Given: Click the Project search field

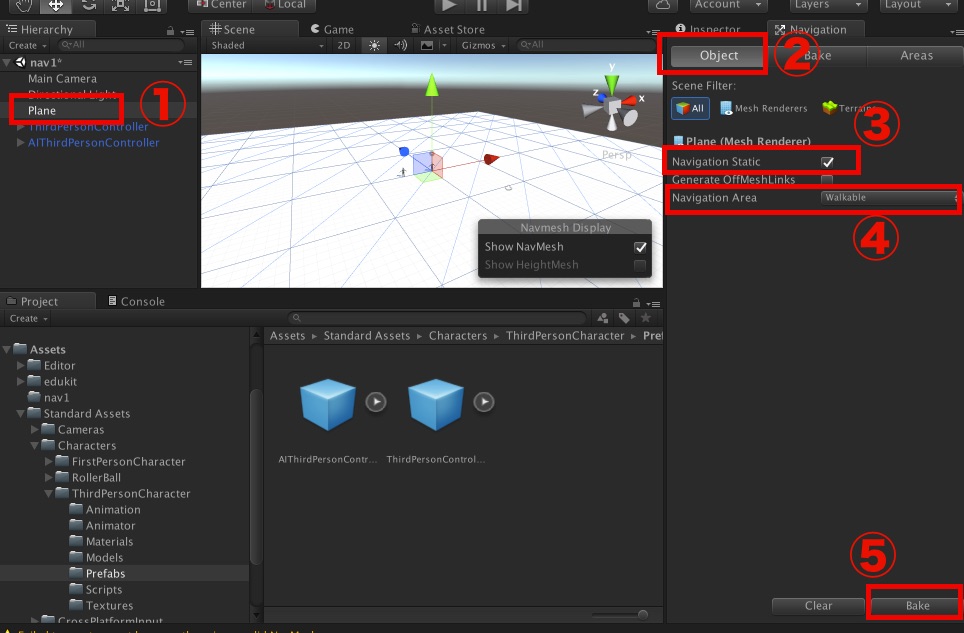Looking at the screenshot, I should tap(437, 318).
